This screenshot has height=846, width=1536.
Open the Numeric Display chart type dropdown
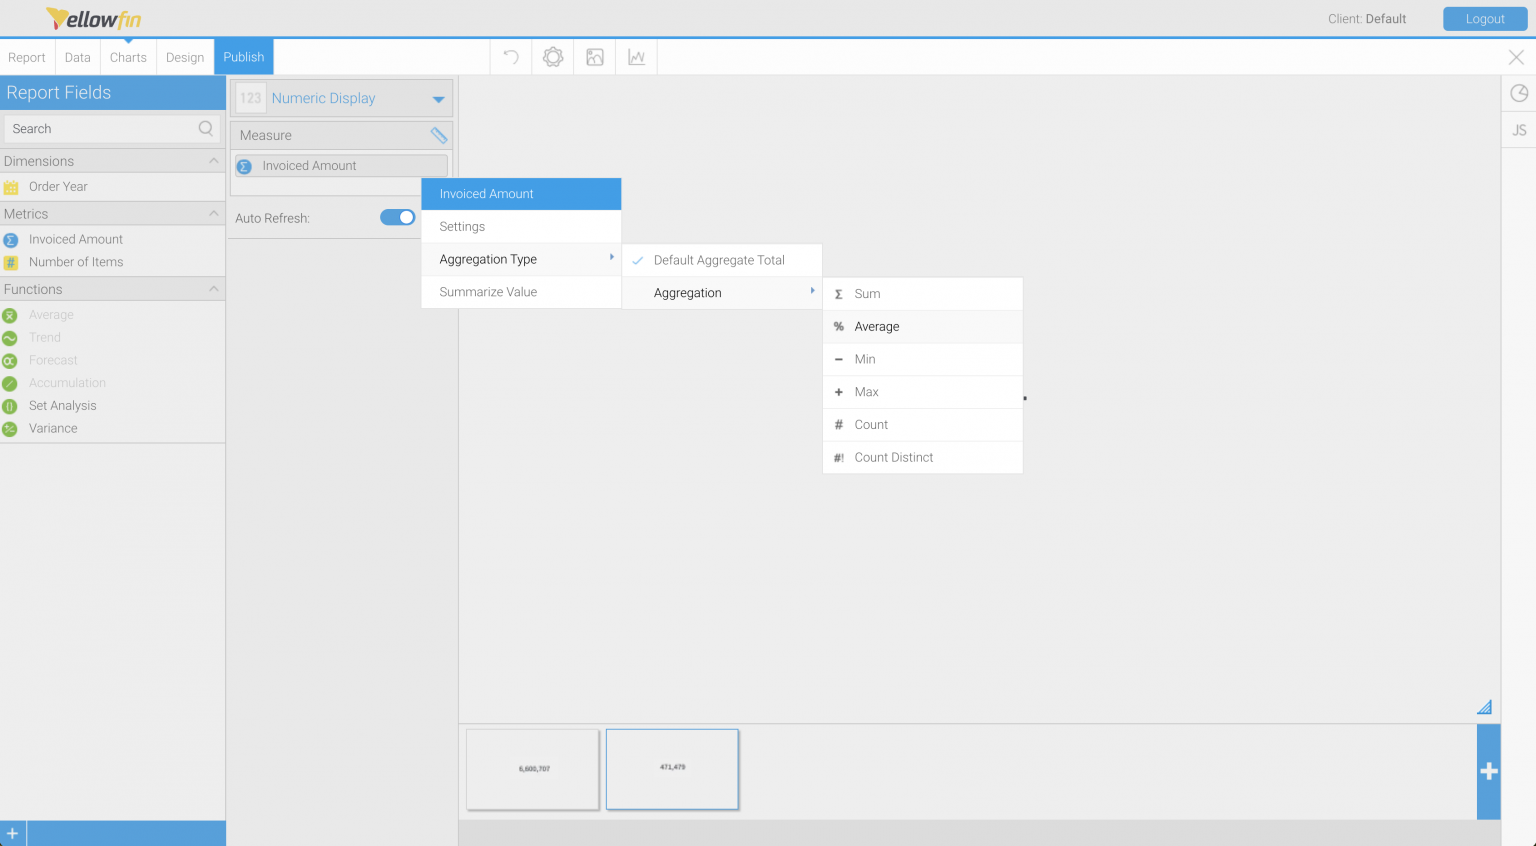(x=437, y=98)
